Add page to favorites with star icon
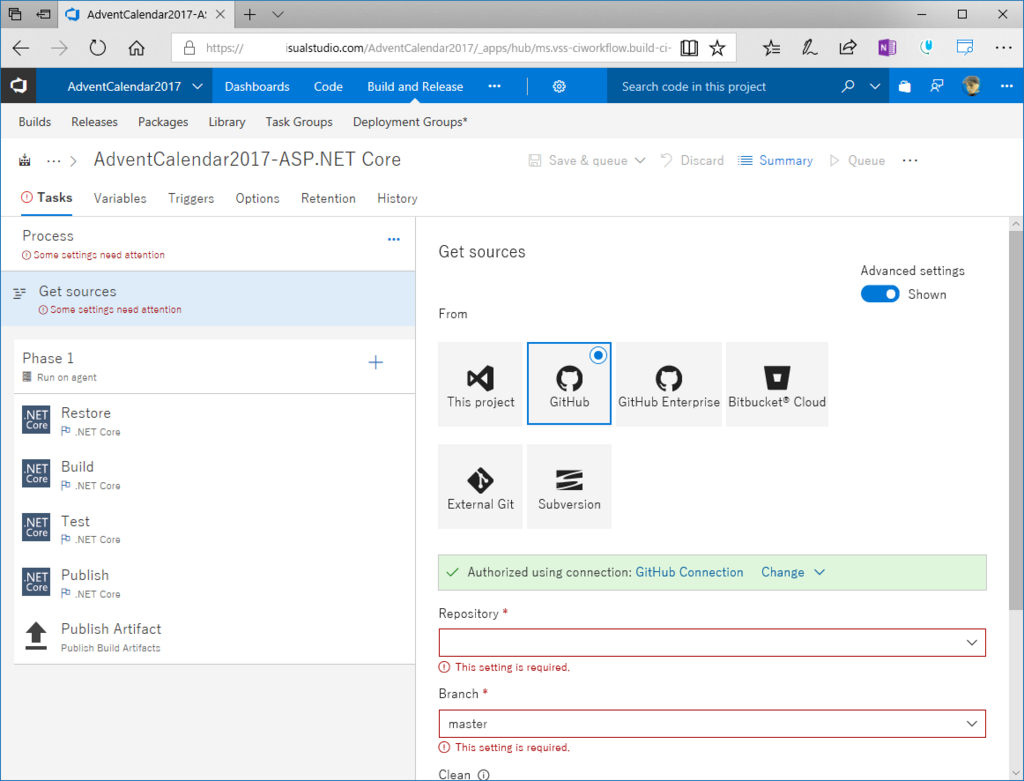 point(717,48)
